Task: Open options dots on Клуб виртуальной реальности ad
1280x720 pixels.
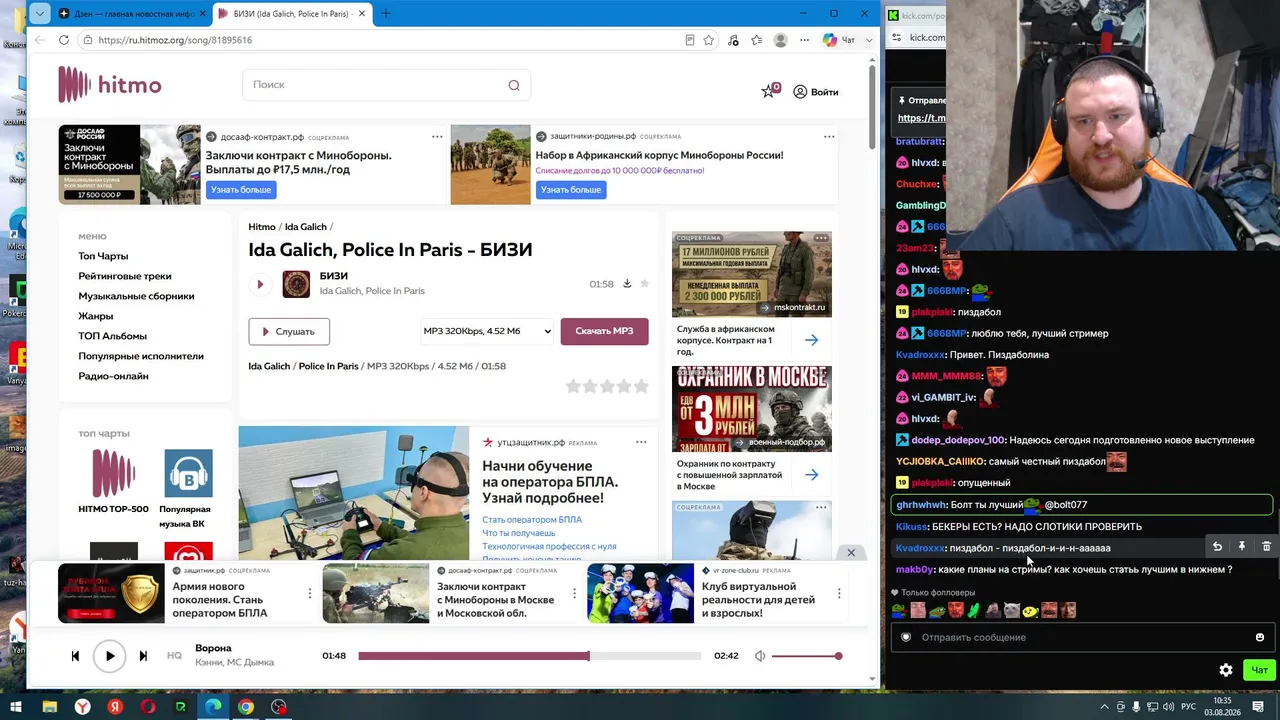Action: pos(839,593)
